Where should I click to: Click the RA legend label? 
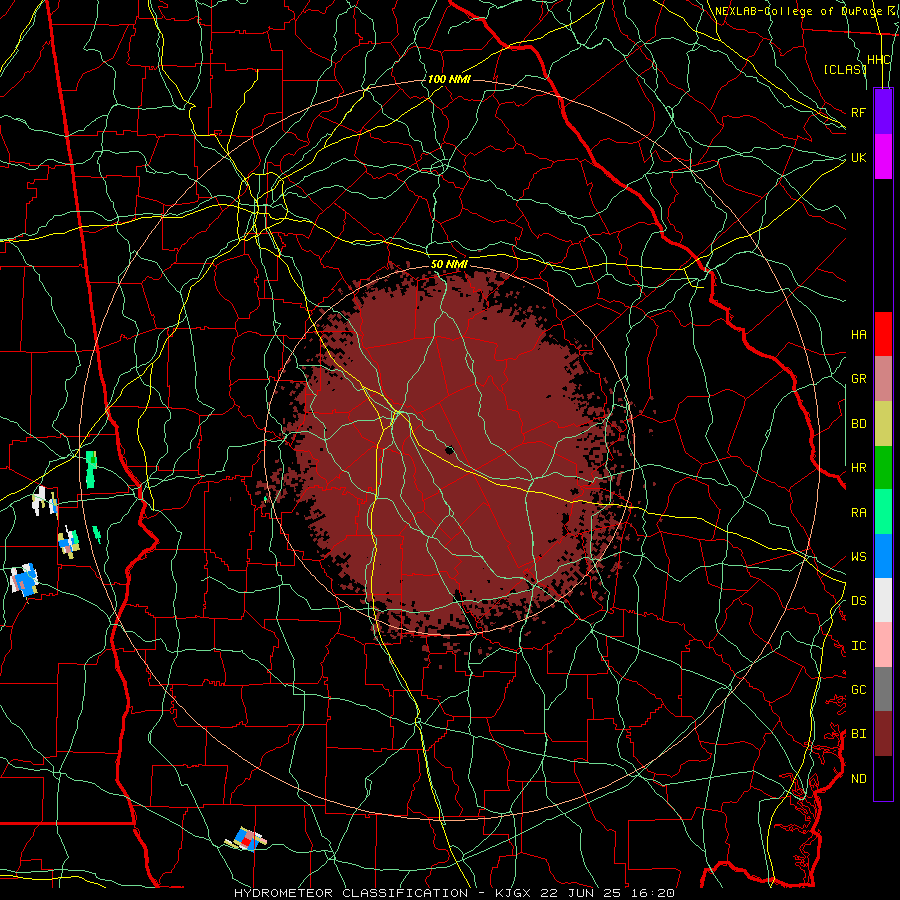858,513
